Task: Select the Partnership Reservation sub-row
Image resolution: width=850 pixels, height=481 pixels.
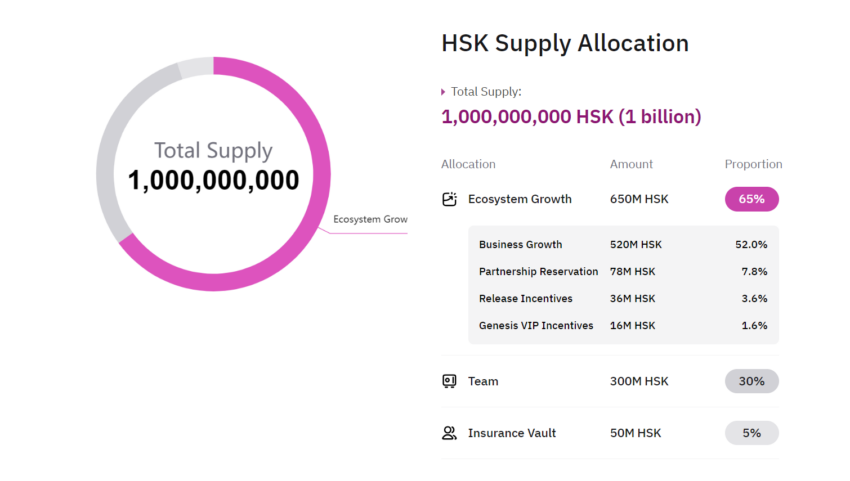Action: (x=538, y=271)
